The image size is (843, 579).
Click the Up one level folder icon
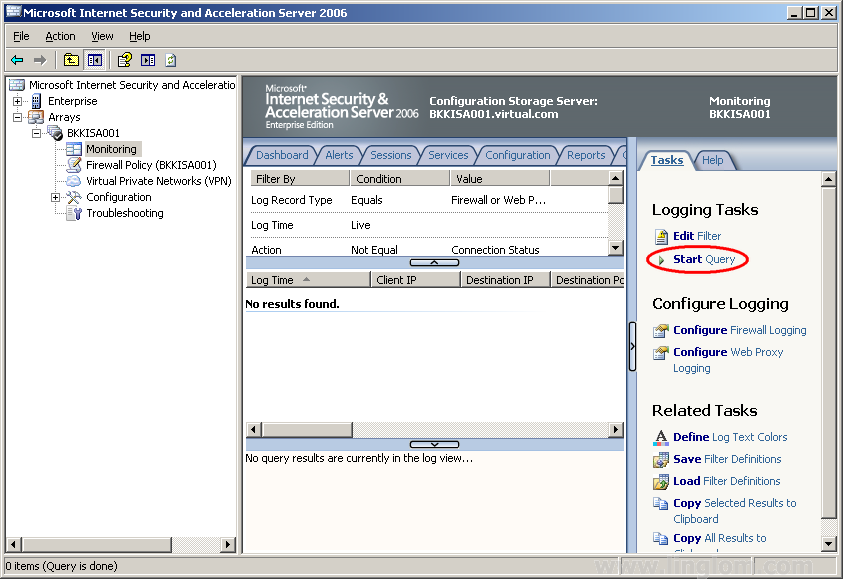pyautogui.click(x=71, y=60)
